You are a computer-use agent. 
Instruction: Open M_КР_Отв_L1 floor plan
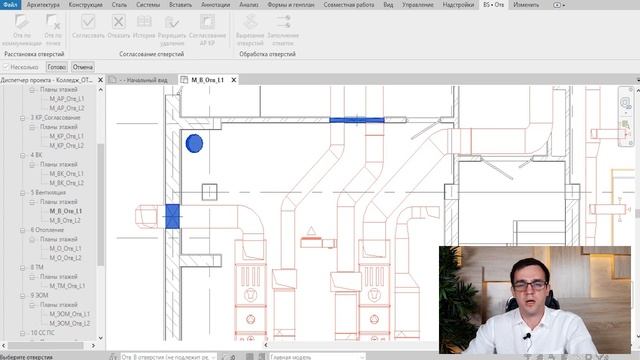click(x=67, y=136)
